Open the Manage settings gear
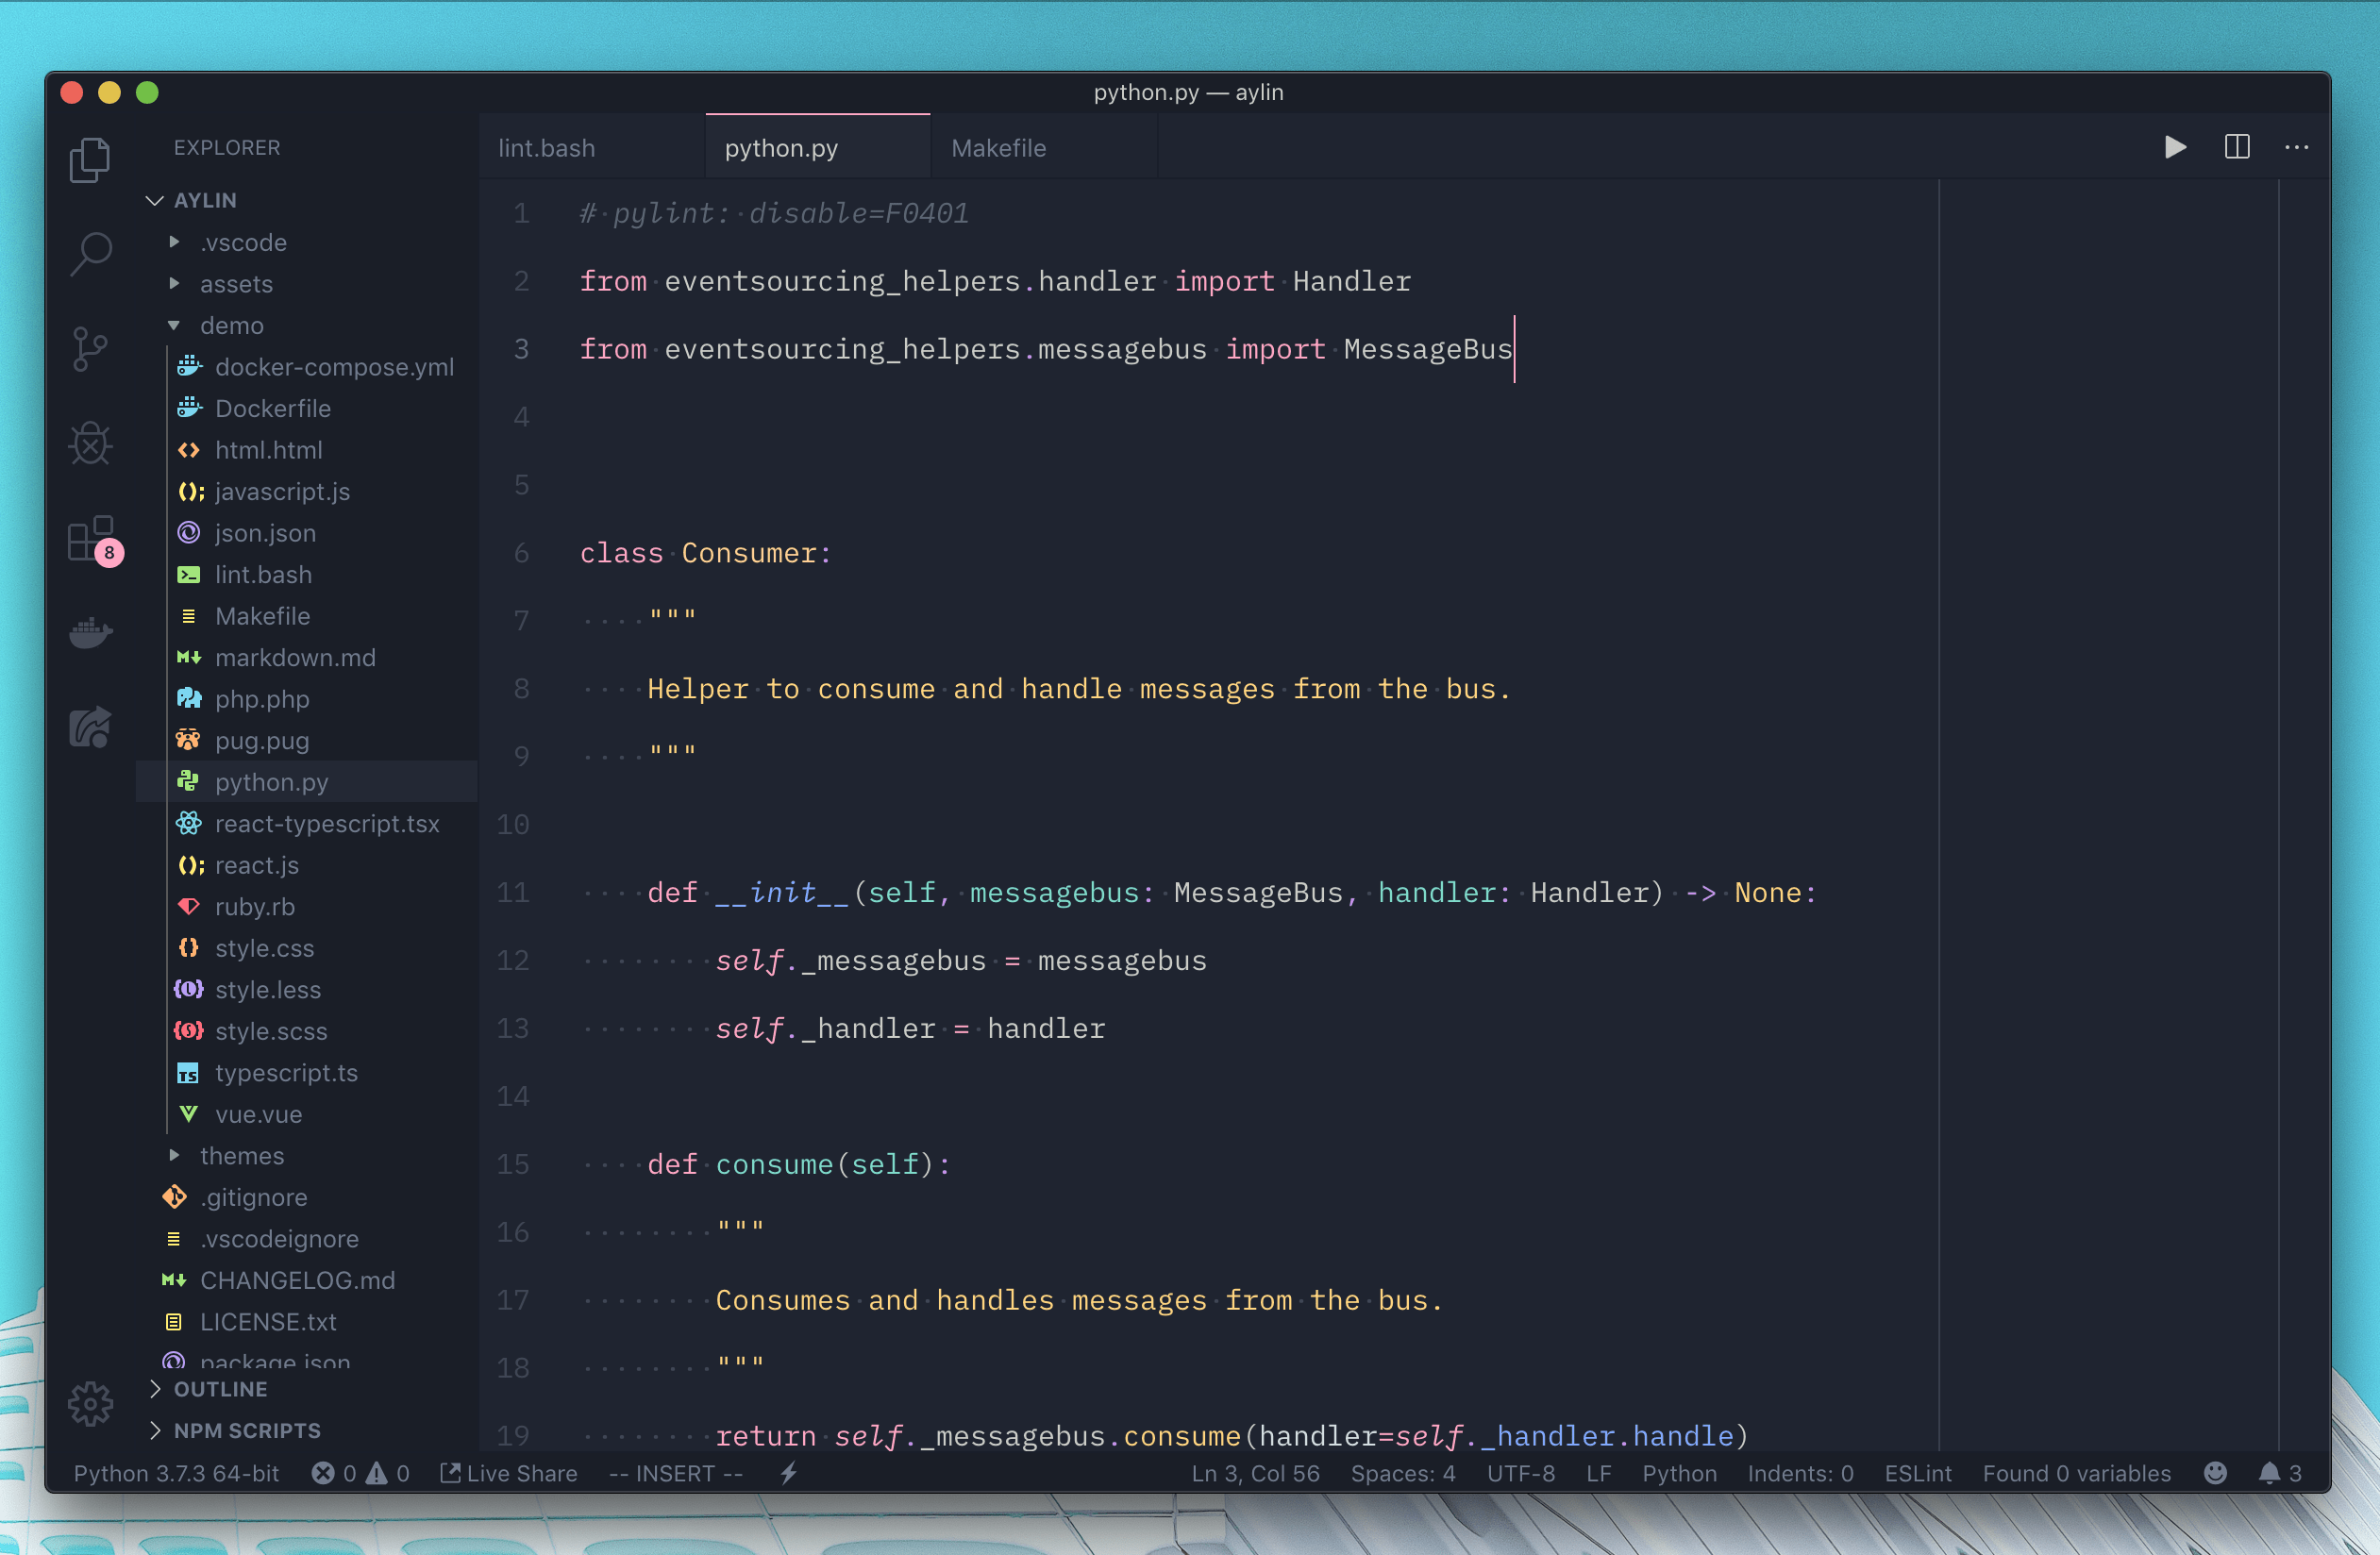Screen dimensions: 2380x1555 pos(91,1404)
